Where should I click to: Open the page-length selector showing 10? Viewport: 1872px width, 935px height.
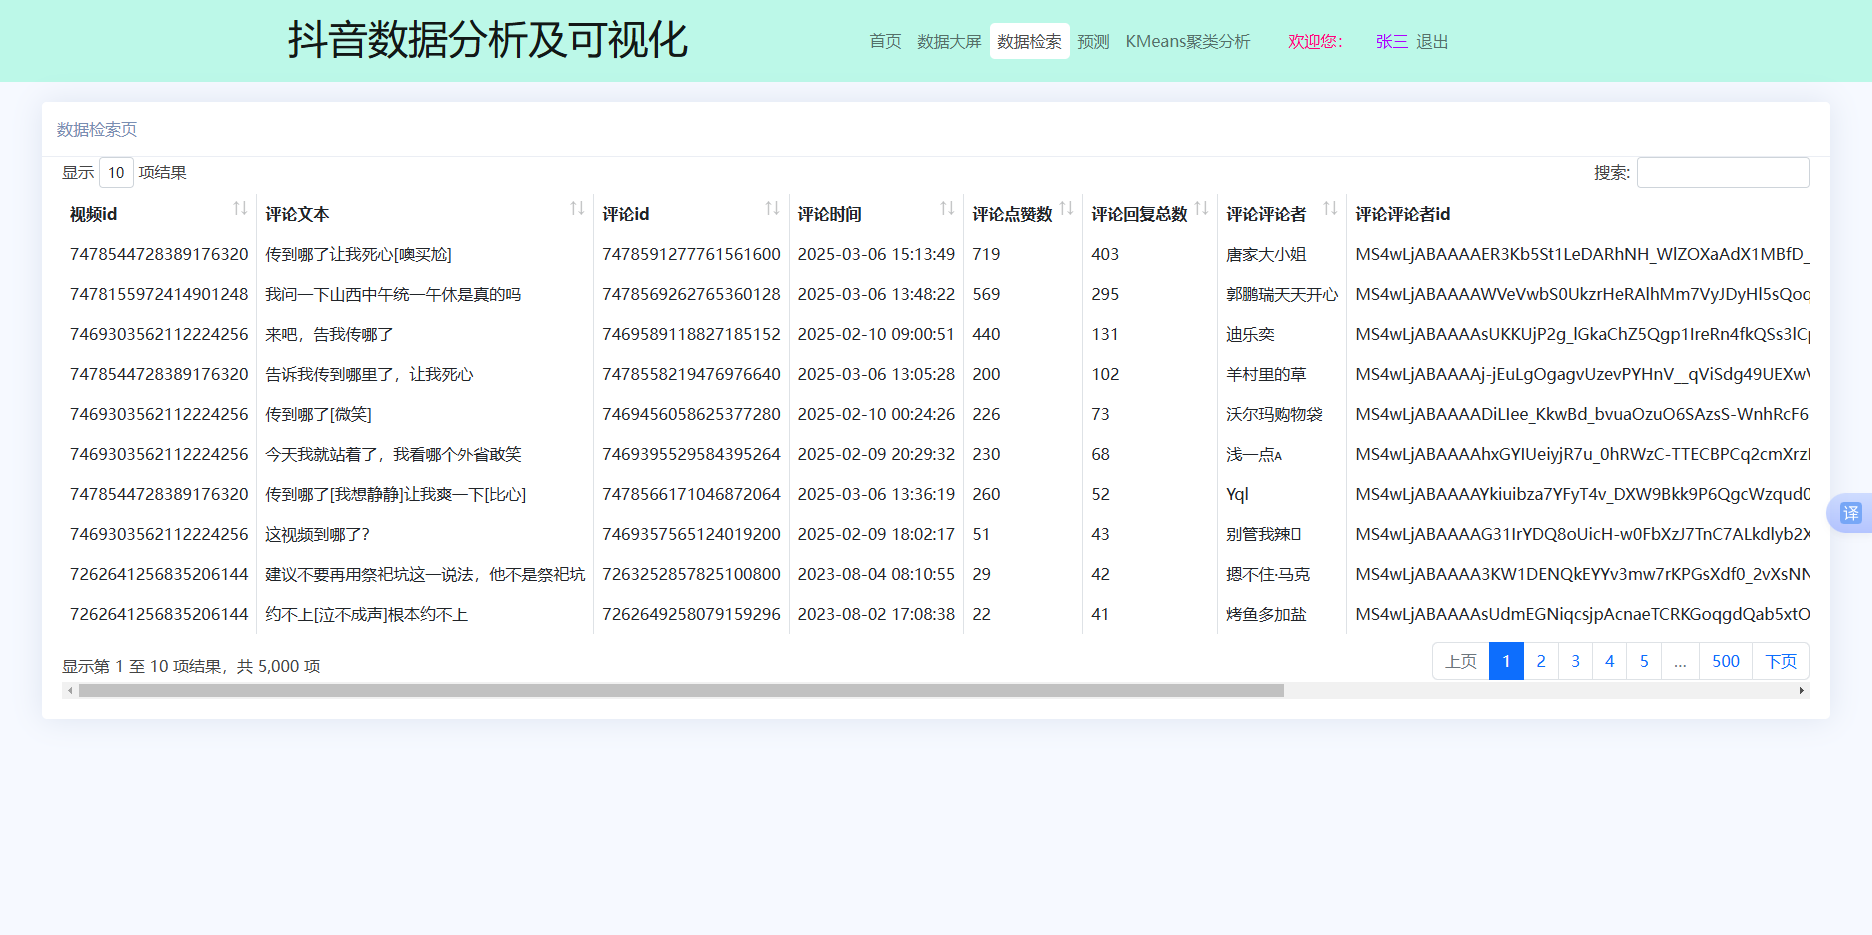click(x=116, y=172)
